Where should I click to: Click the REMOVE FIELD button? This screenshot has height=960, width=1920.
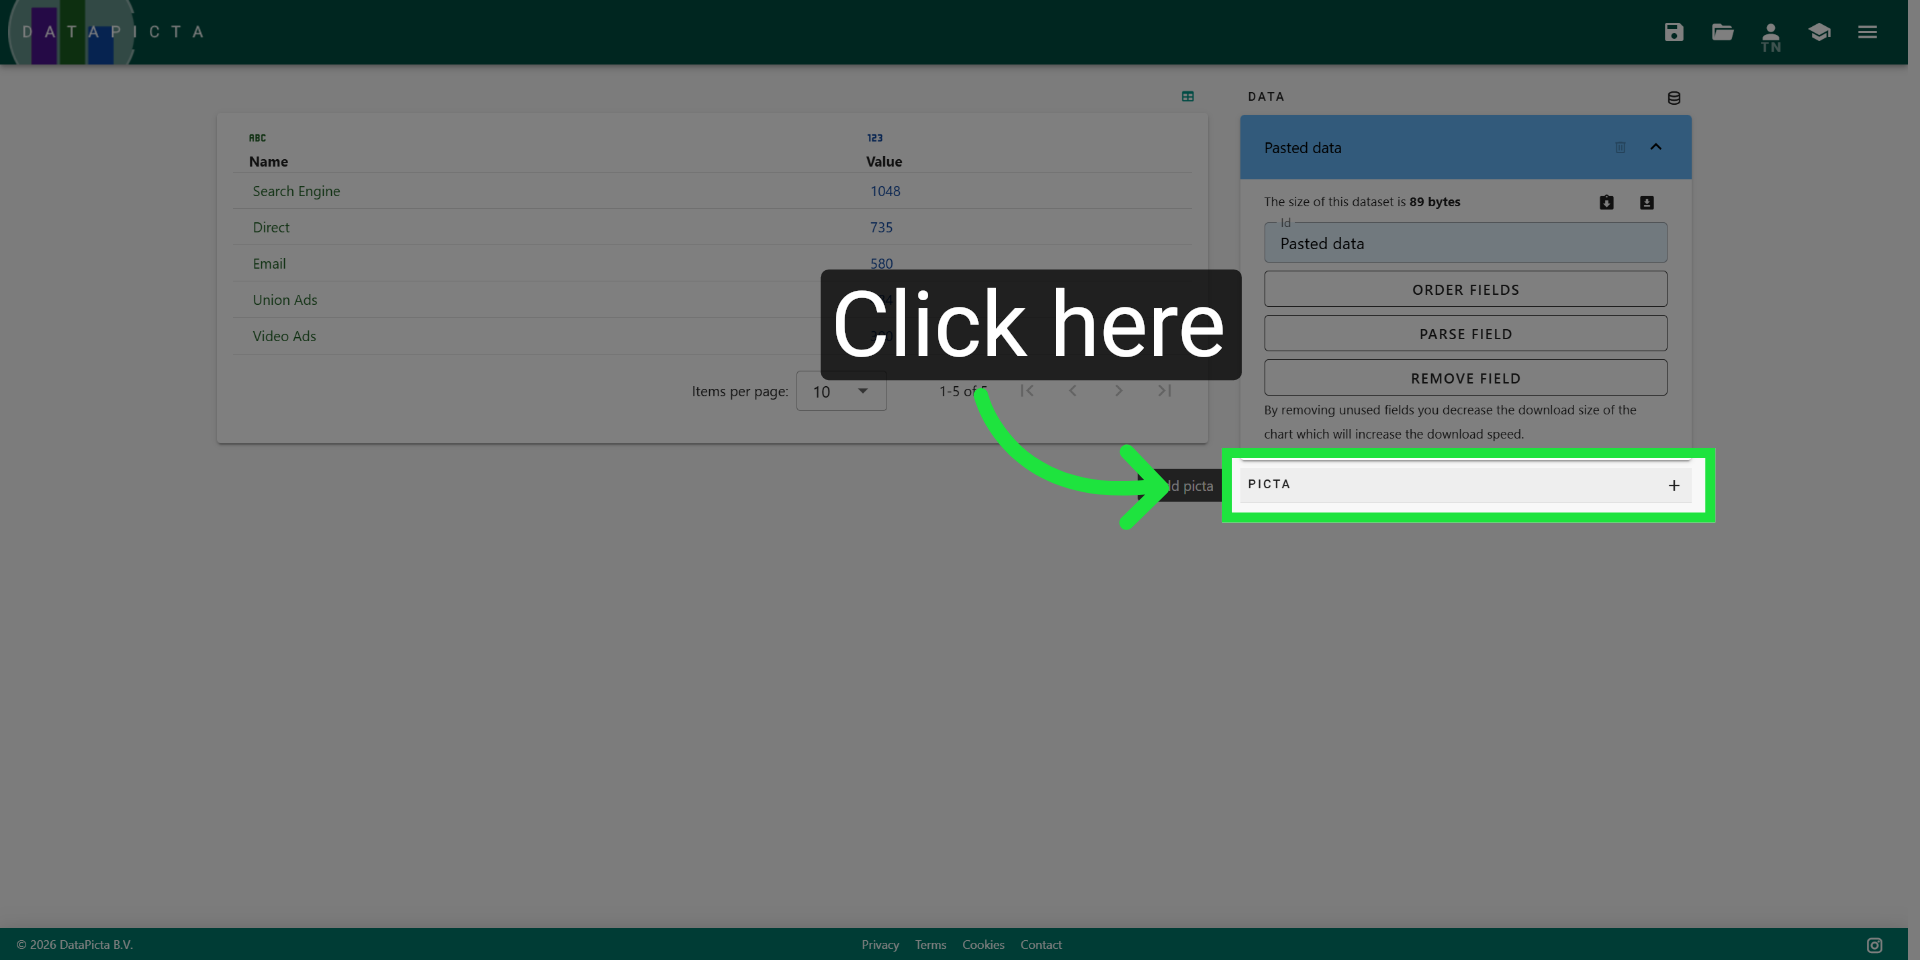coord(1465,377)
